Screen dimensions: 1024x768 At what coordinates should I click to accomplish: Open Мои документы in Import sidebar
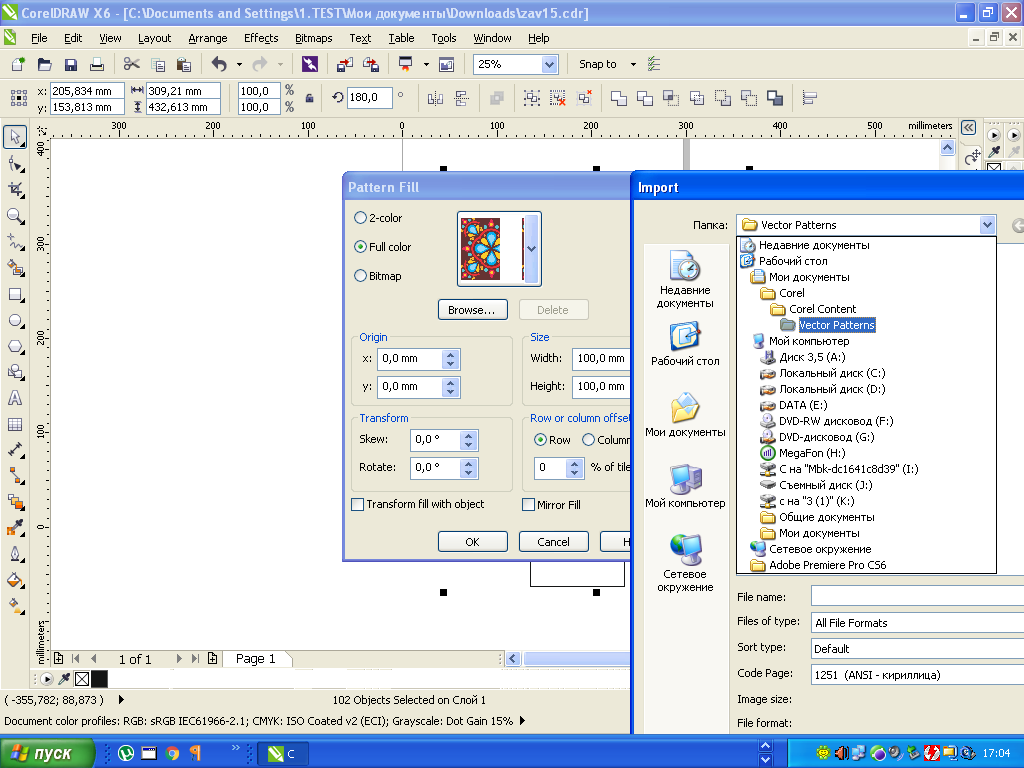(685, 415)
